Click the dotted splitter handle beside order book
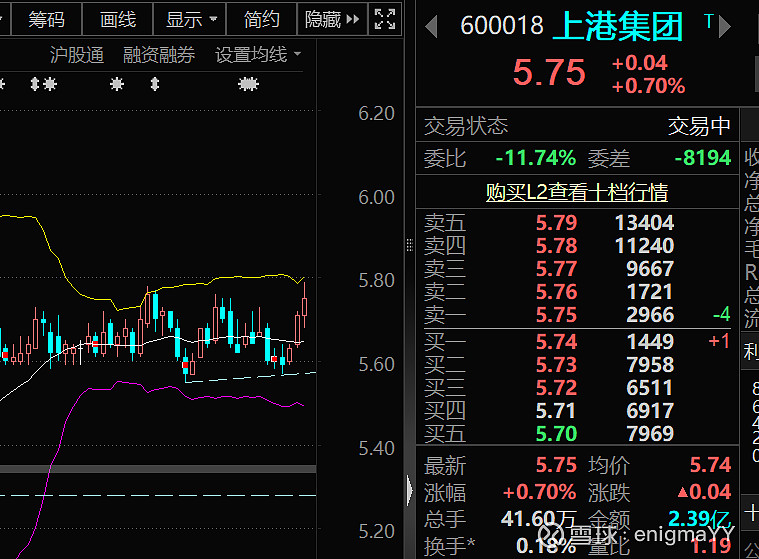Image resolution: width=759 pixels, height=559 pixels. (x=410, y=245)
